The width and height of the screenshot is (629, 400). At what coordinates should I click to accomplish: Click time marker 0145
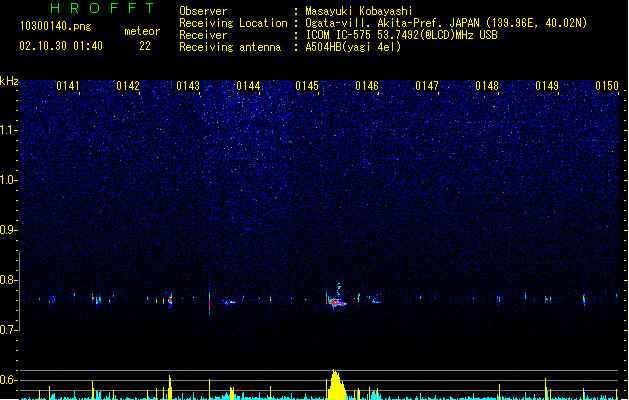click(x=307, y=86)
